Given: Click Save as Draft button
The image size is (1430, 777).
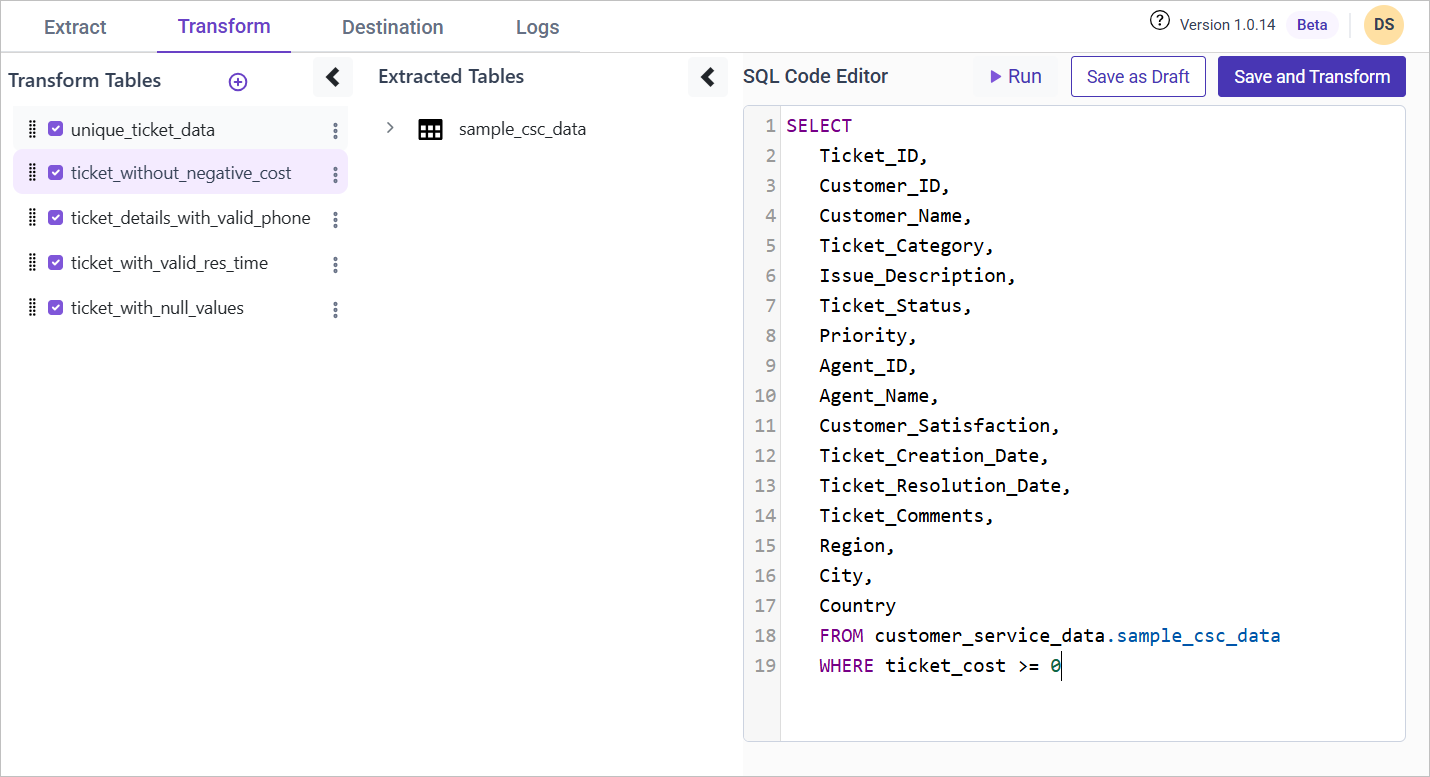Looking at the screenshot, I should click(1137, 77).
